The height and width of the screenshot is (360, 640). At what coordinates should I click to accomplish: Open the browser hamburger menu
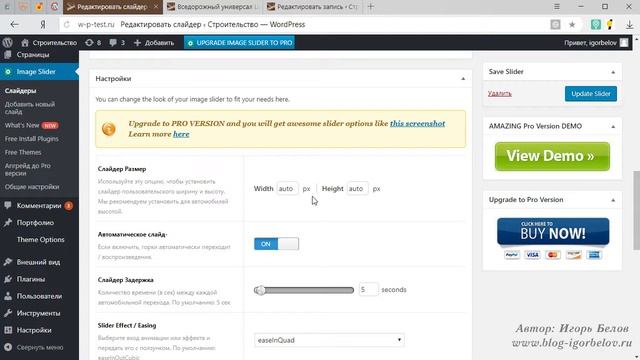557,7
